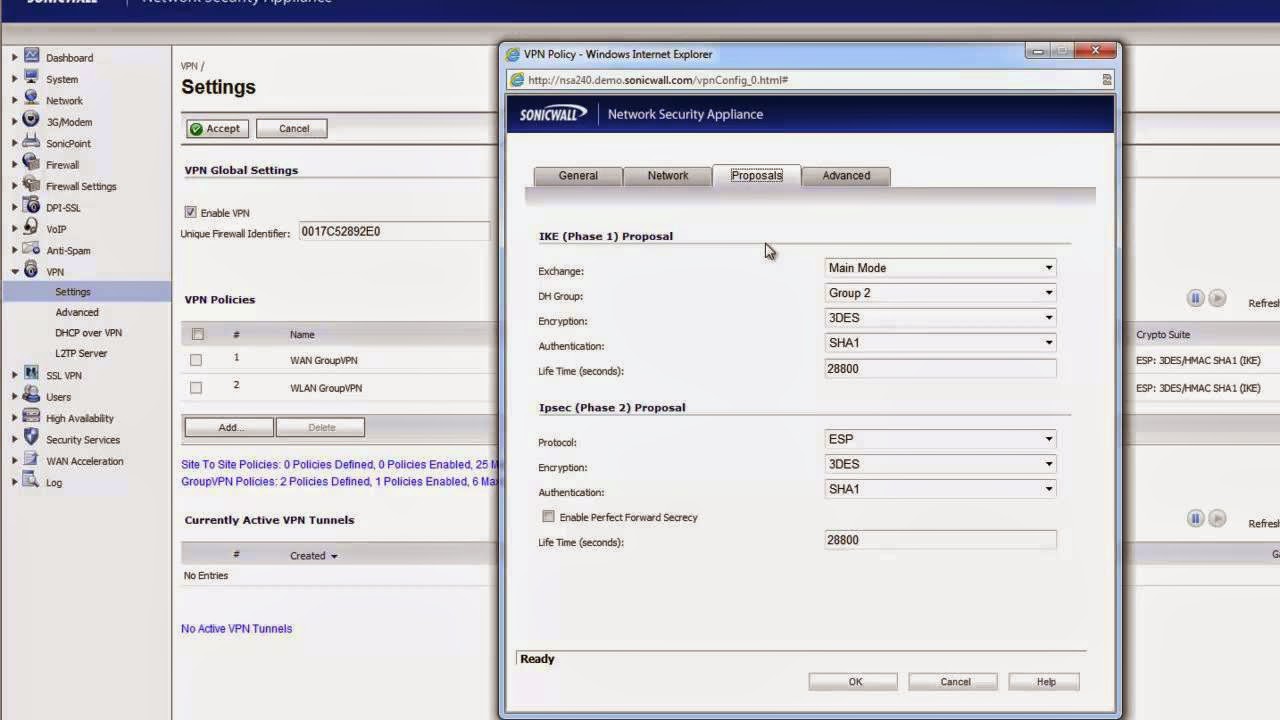
Task: Expand the System tree node arrow
Action: tap(14, 79)
